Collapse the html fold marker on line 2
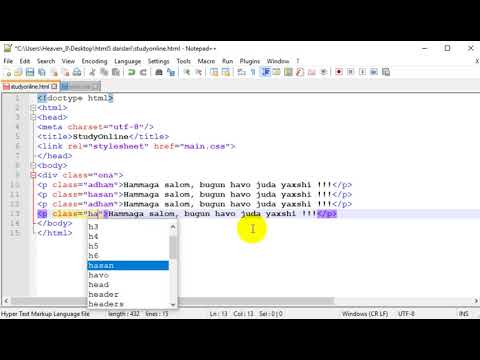 pyautogui.click(x=33, y=108)
